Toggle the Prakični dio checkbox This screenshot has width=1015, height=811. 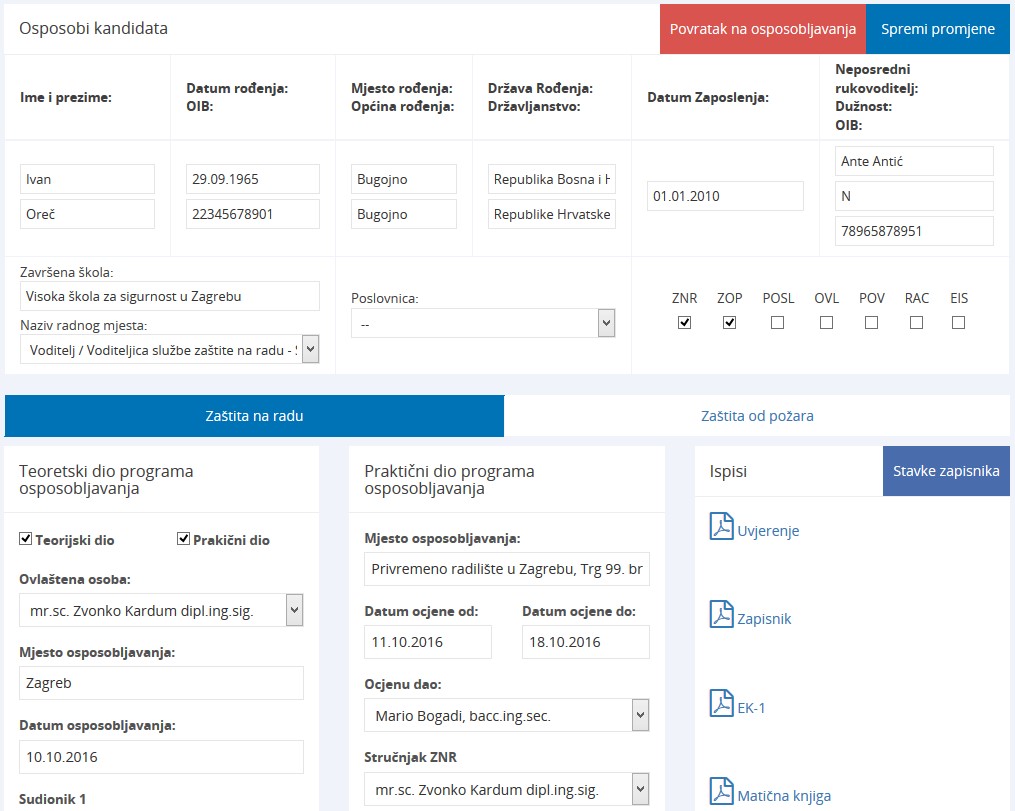coord(184,539)
